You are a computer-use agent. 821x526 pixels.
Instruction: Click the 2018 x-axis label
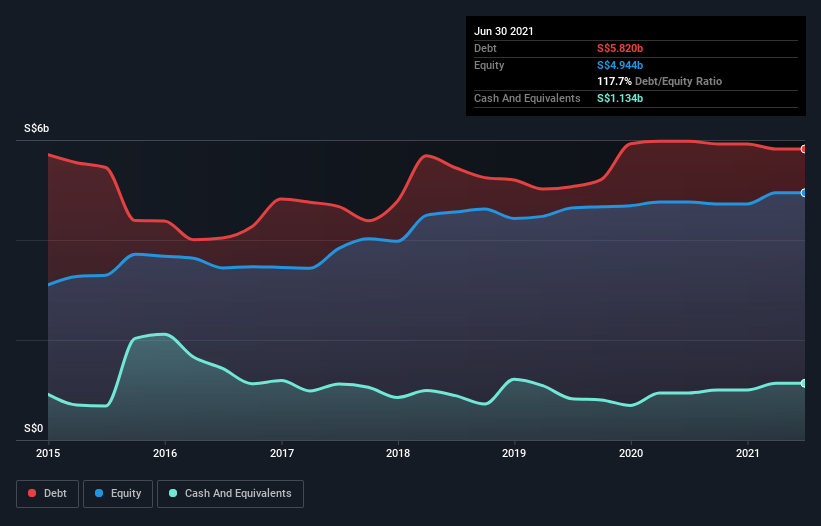coord(398,453)
